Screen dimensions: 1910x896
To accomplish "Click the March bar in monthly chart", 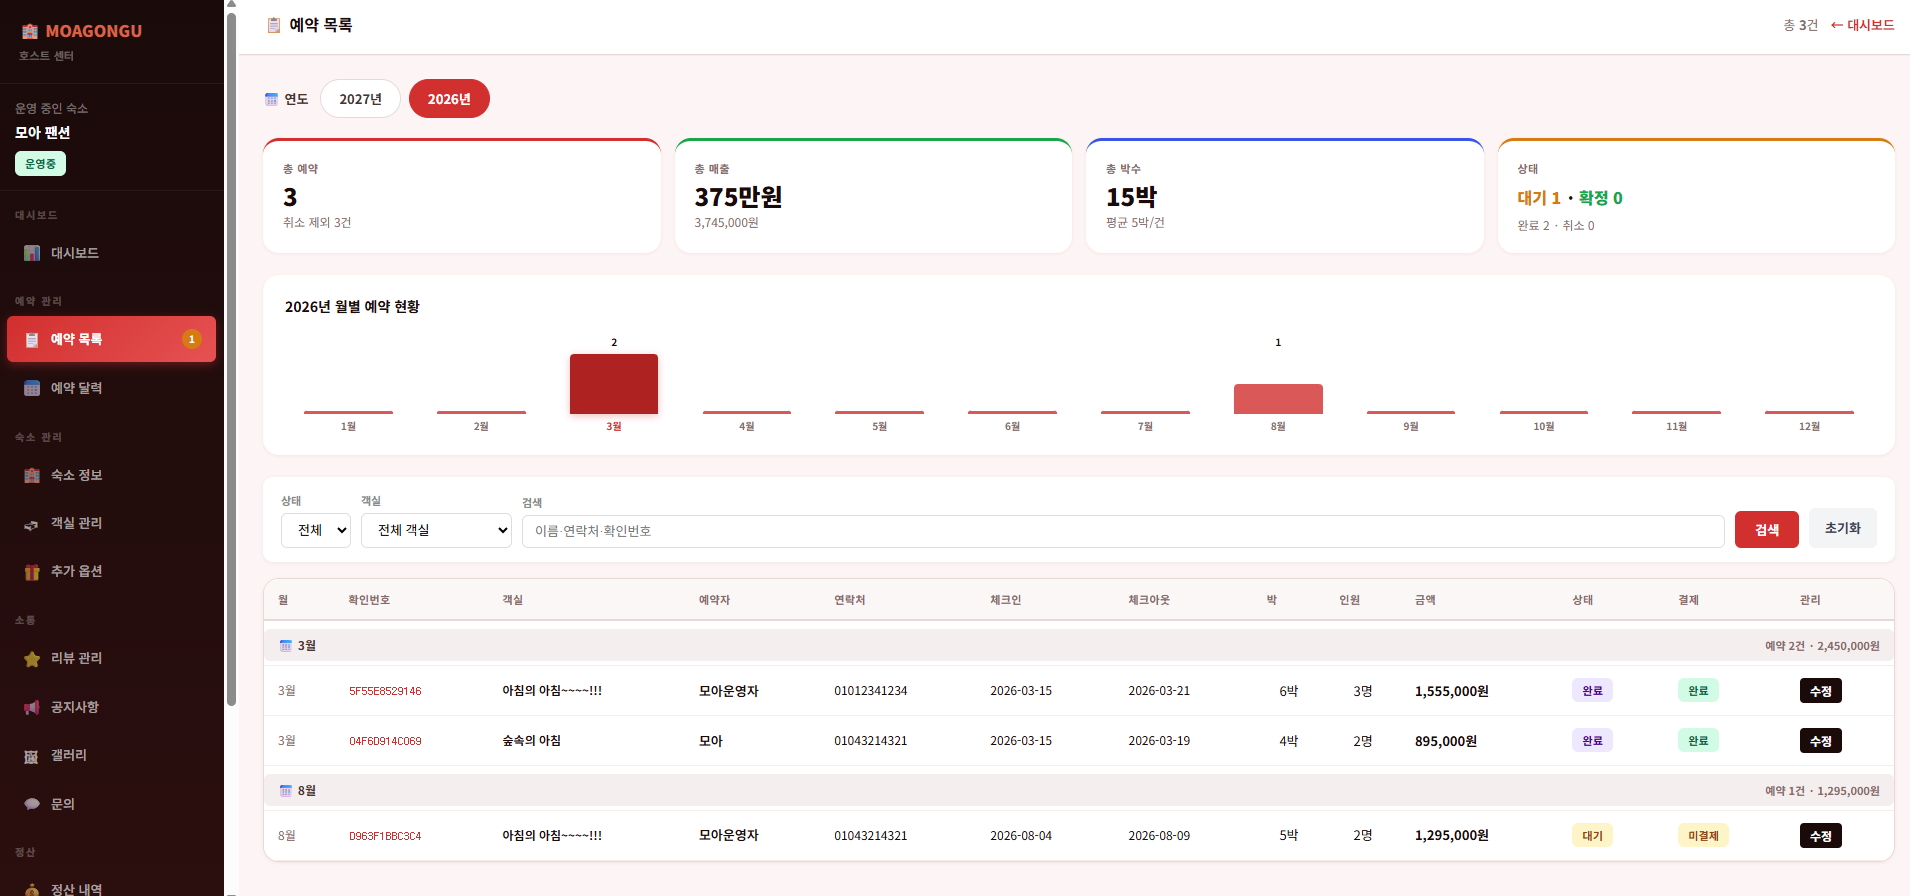I will pos(614,384).
